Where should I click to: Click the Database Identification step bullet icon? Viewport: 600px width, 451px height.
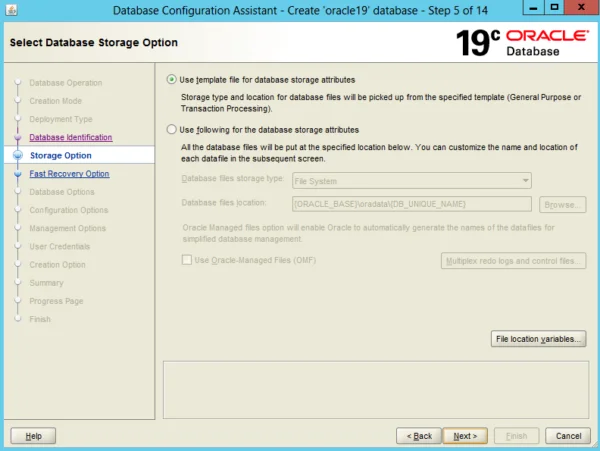[x=18, y=137]
